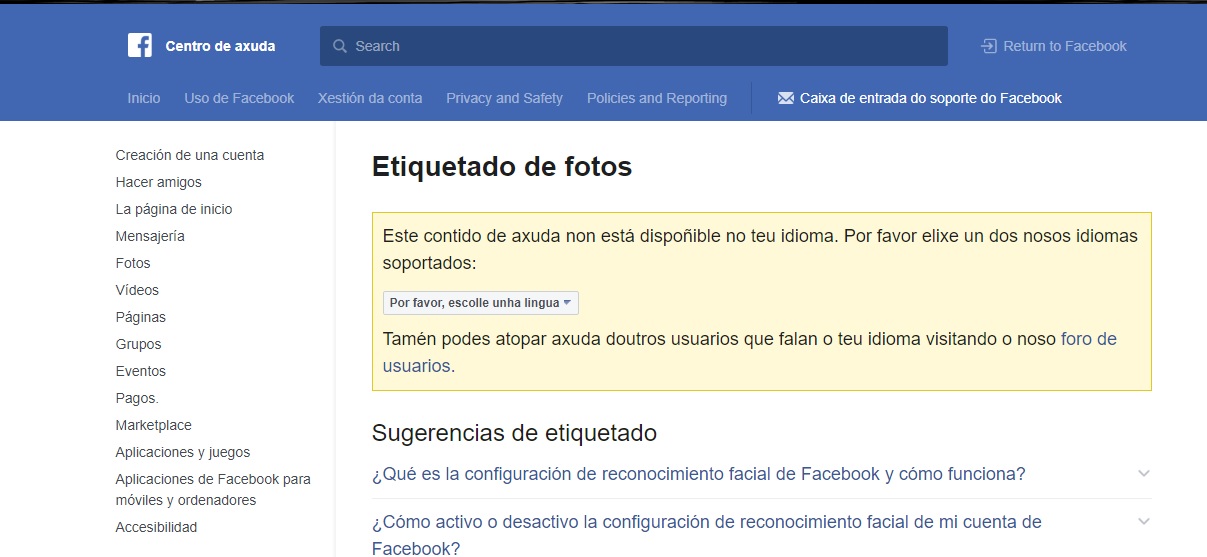
Task: Click the magnifying glass search icon
Action: (340, 46)
